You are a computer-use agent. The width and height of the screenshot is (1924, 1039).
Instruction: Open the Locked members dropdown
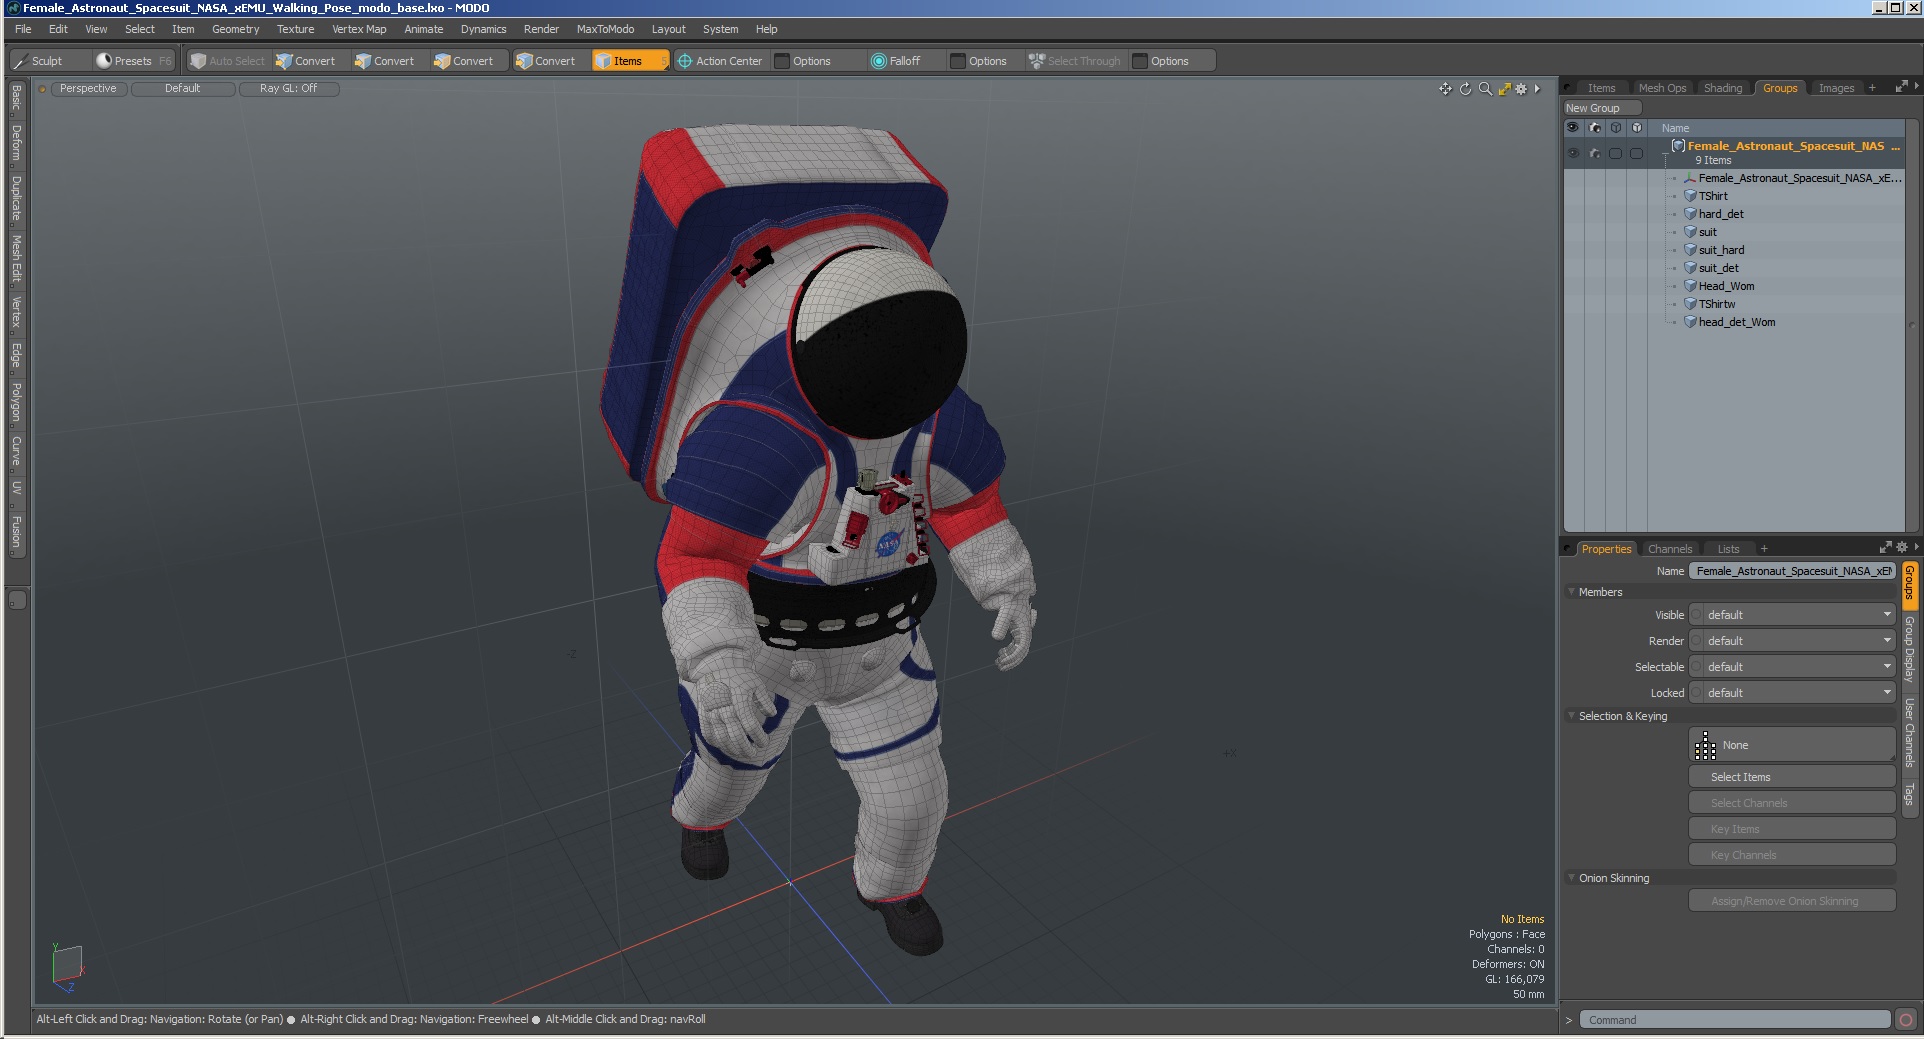click(x=1792, y=693)
